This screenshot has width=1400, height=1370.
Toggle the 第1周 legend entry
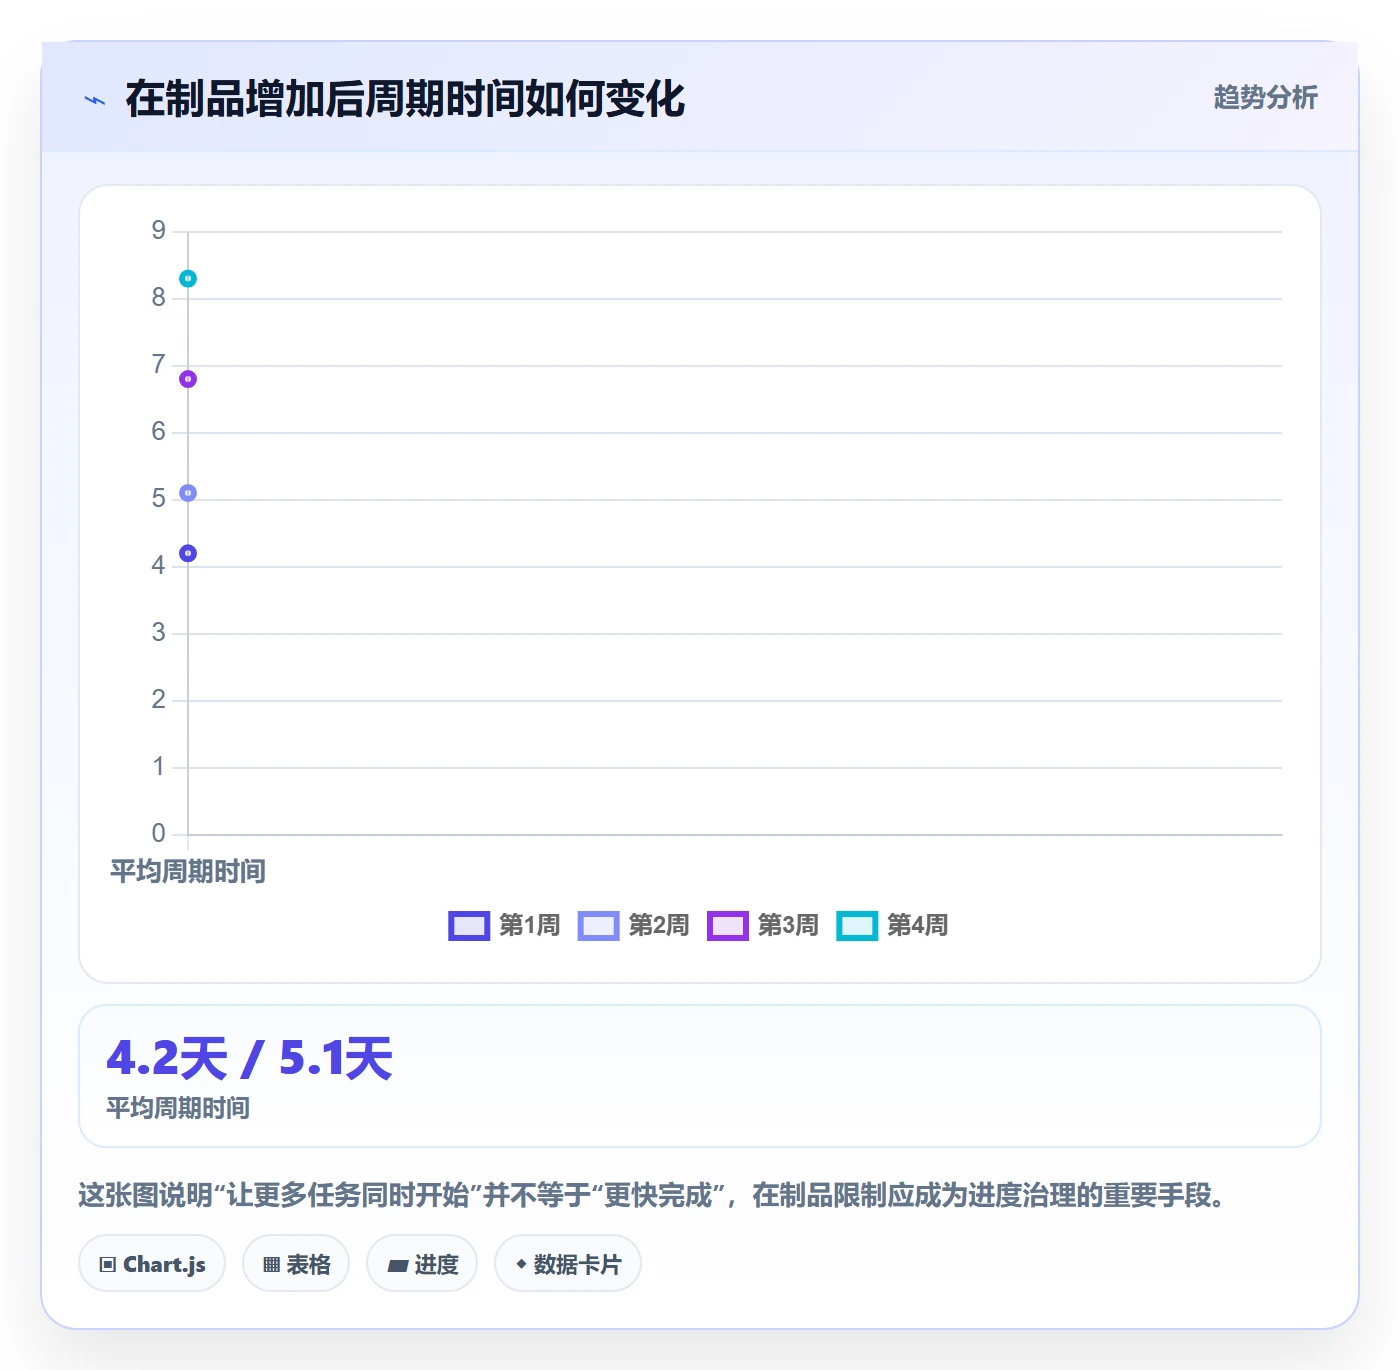(x=504, y=926)
